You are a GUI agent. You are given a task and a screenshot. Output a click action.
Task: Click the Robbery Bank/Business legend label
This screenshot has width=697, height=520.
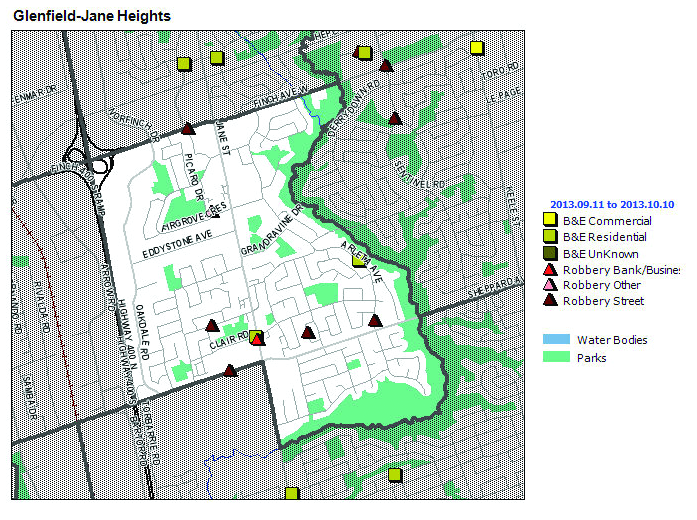pyautogui.click(x=621, y=270)
